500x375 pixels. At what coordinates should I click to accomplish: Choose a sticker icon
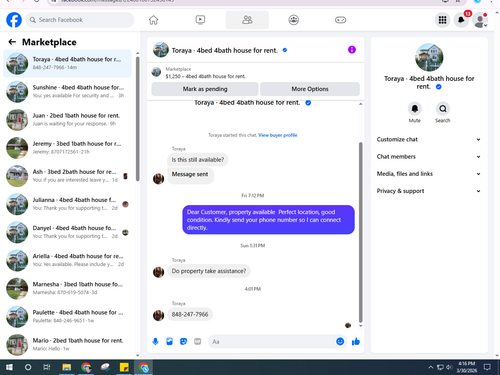tap(183, 341)
